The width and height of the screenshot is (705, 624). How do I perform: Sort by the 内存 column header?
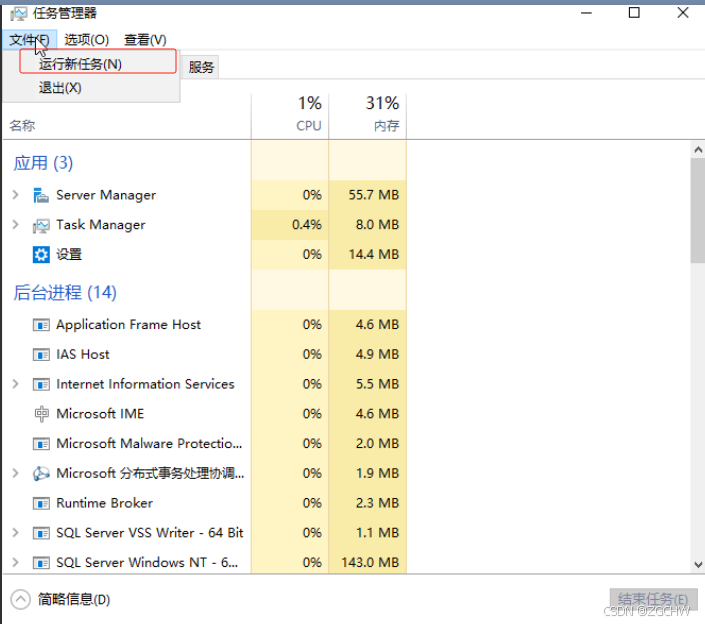click(x=368, y=116)
